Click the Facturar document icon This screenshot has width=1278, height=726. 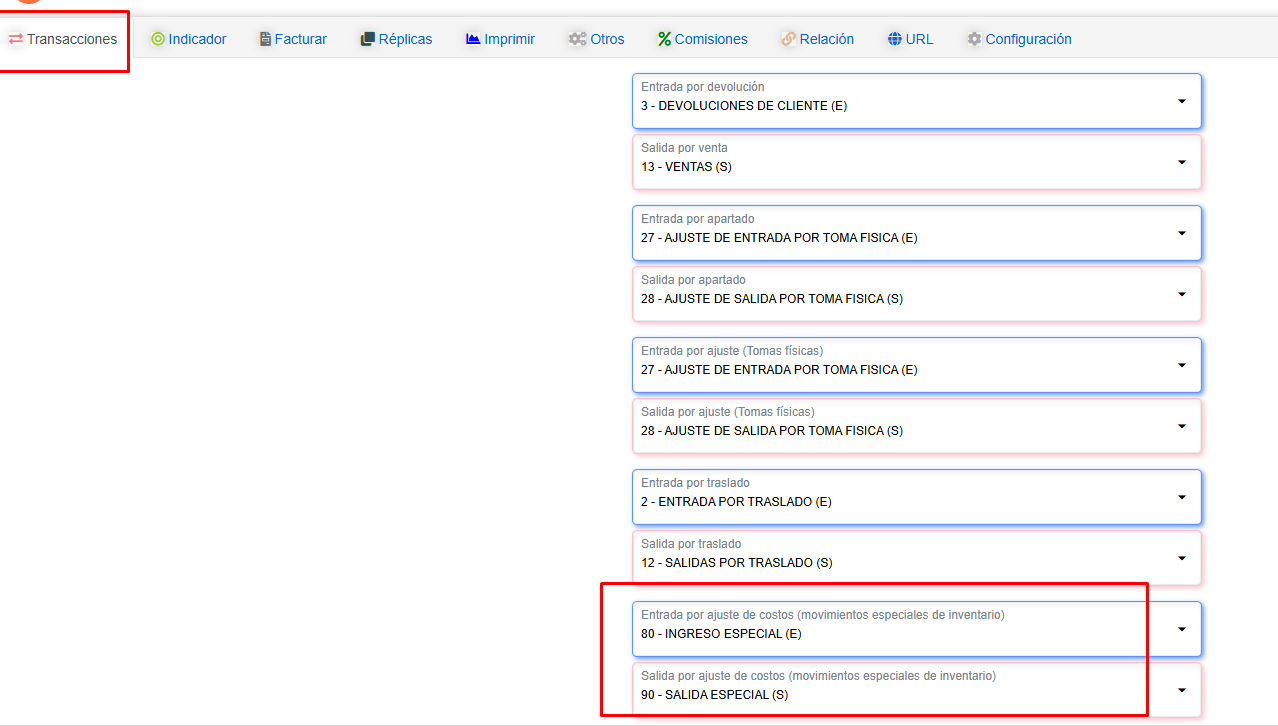click(265, 39)
